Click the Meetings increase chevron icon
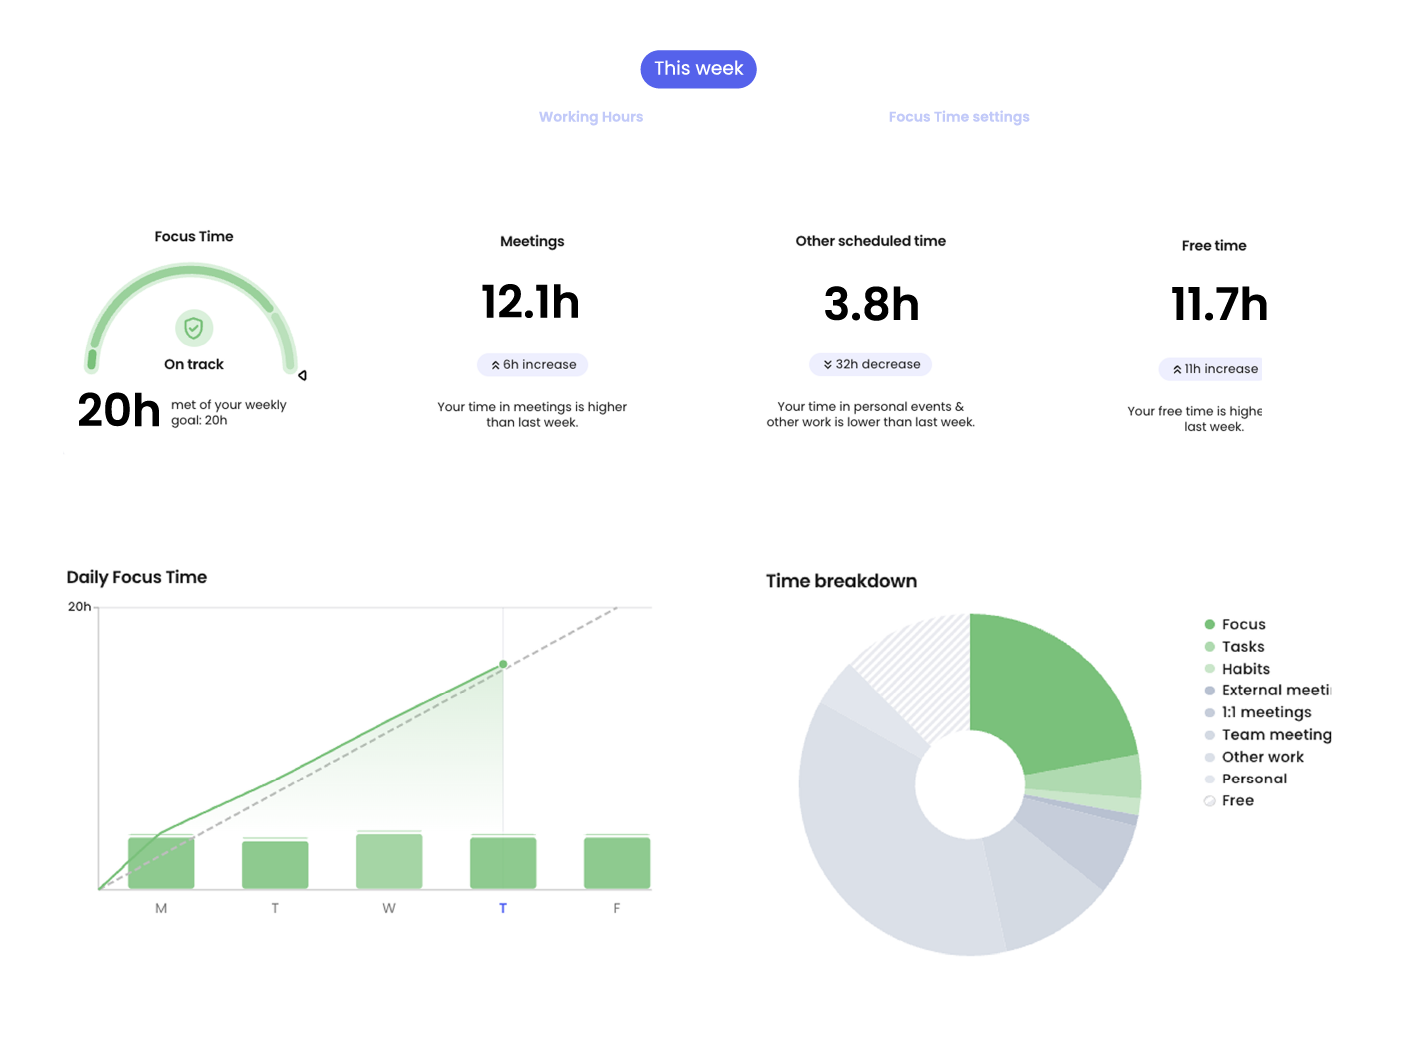The width and height of the screenshot is (1407, 1040). click(495, 365)
